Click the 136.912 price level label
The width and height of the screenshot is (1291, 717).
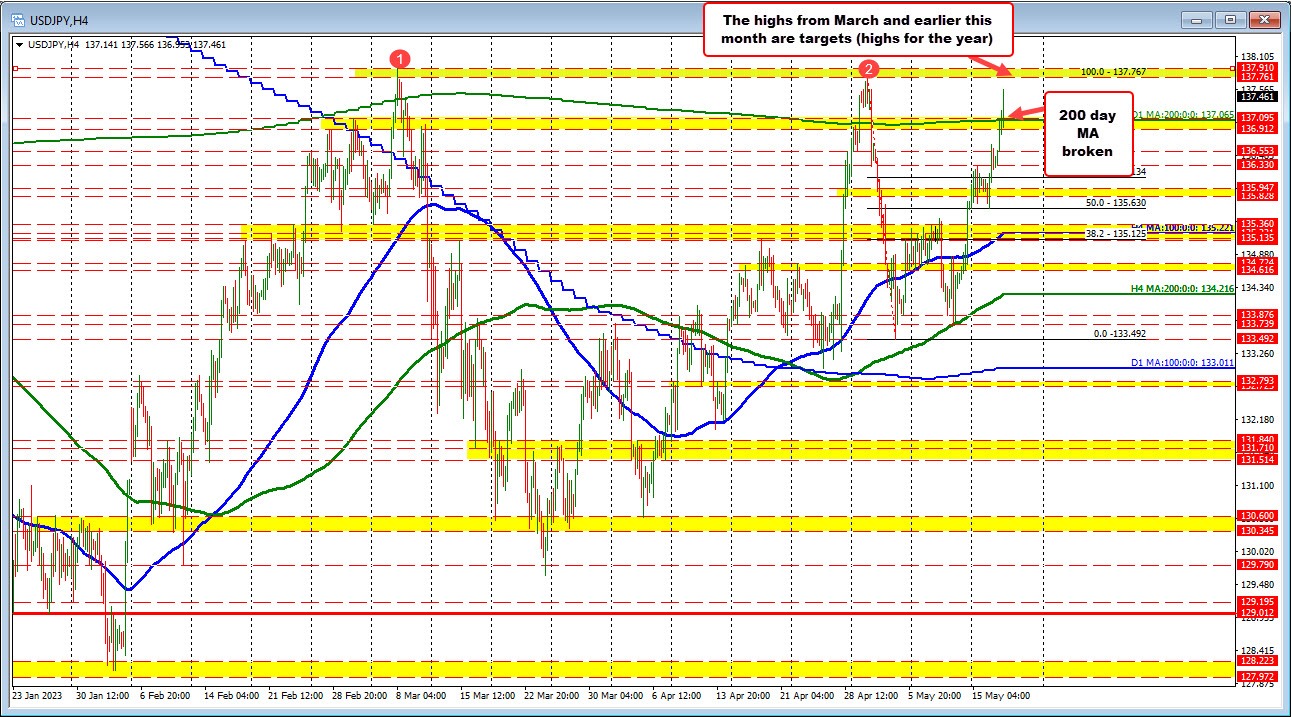(1255, 128)
